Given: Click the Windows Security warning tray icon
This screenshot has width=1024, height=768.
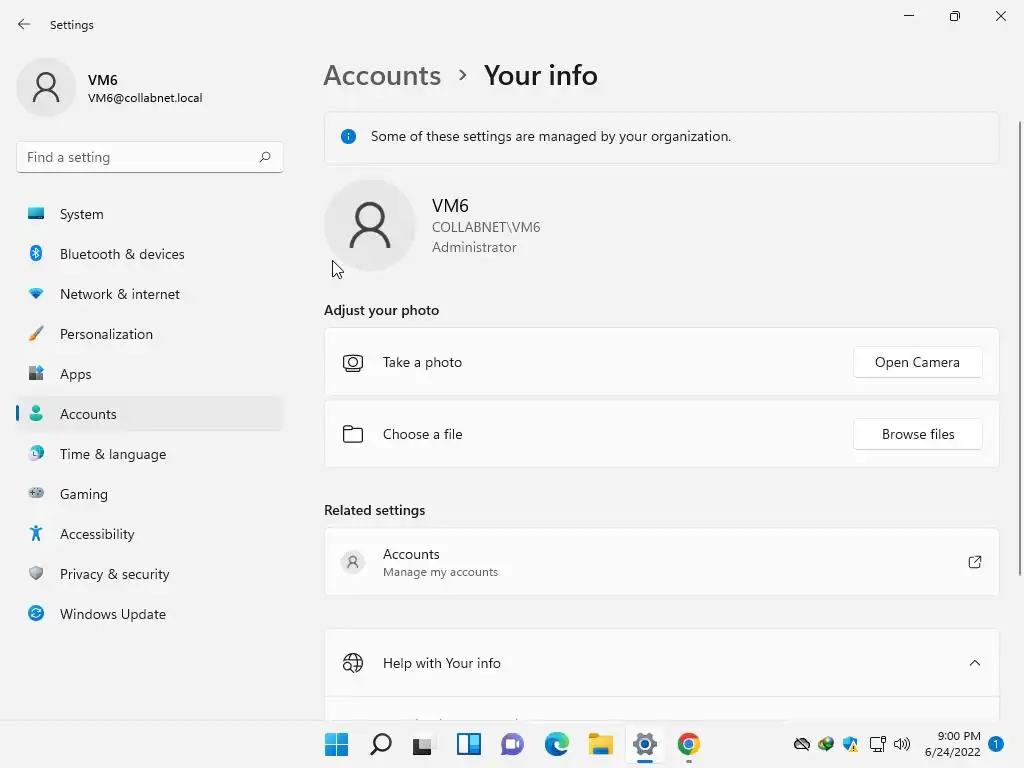Looking at the screenshot, I should click(850, 744).
